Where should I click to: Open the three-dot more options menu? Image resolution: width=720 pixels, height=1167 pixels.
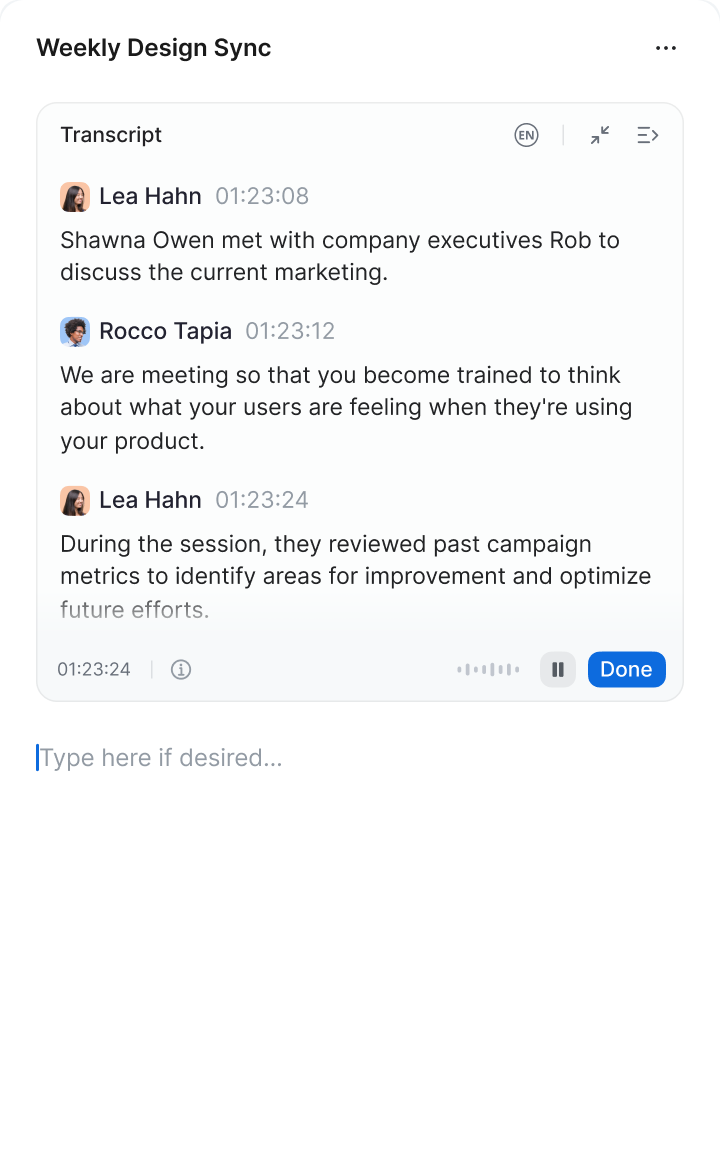click(666, 48)
